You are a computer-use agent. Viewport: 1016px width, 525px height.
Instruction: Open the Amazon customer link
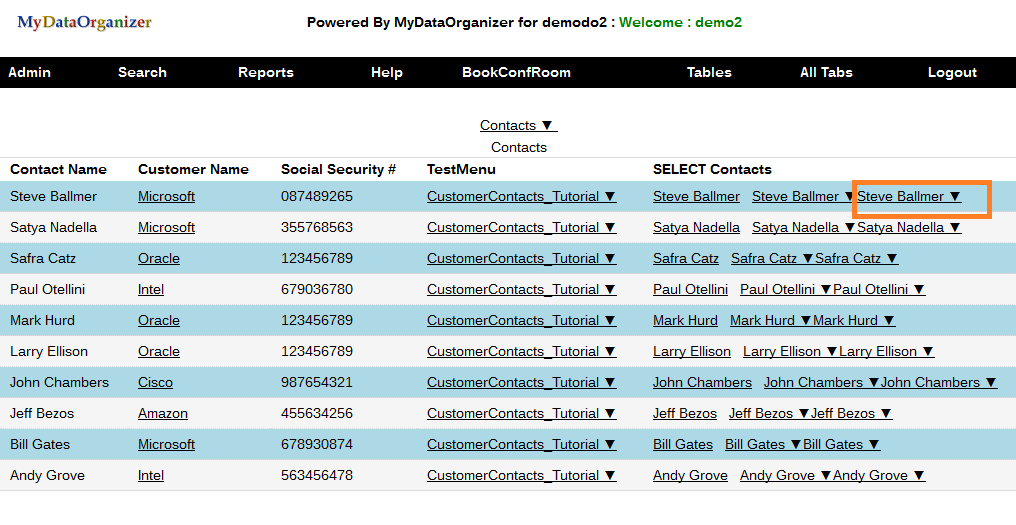click(x=163, y=414)
